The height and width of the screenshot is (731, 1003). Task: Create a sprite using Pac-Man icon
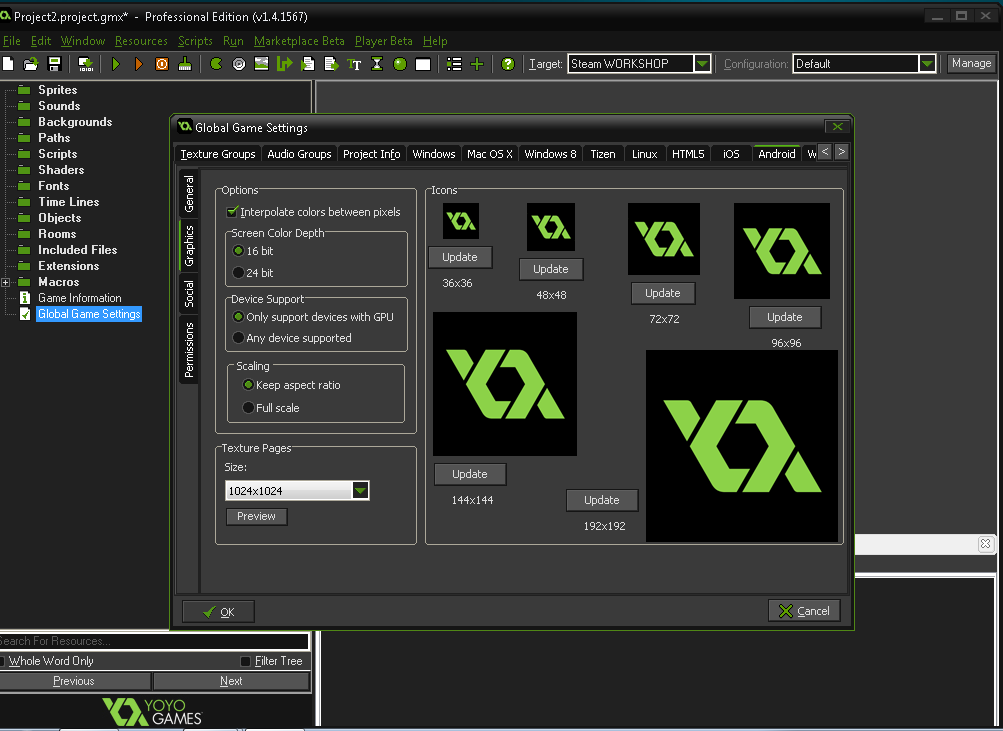(216, 64)
